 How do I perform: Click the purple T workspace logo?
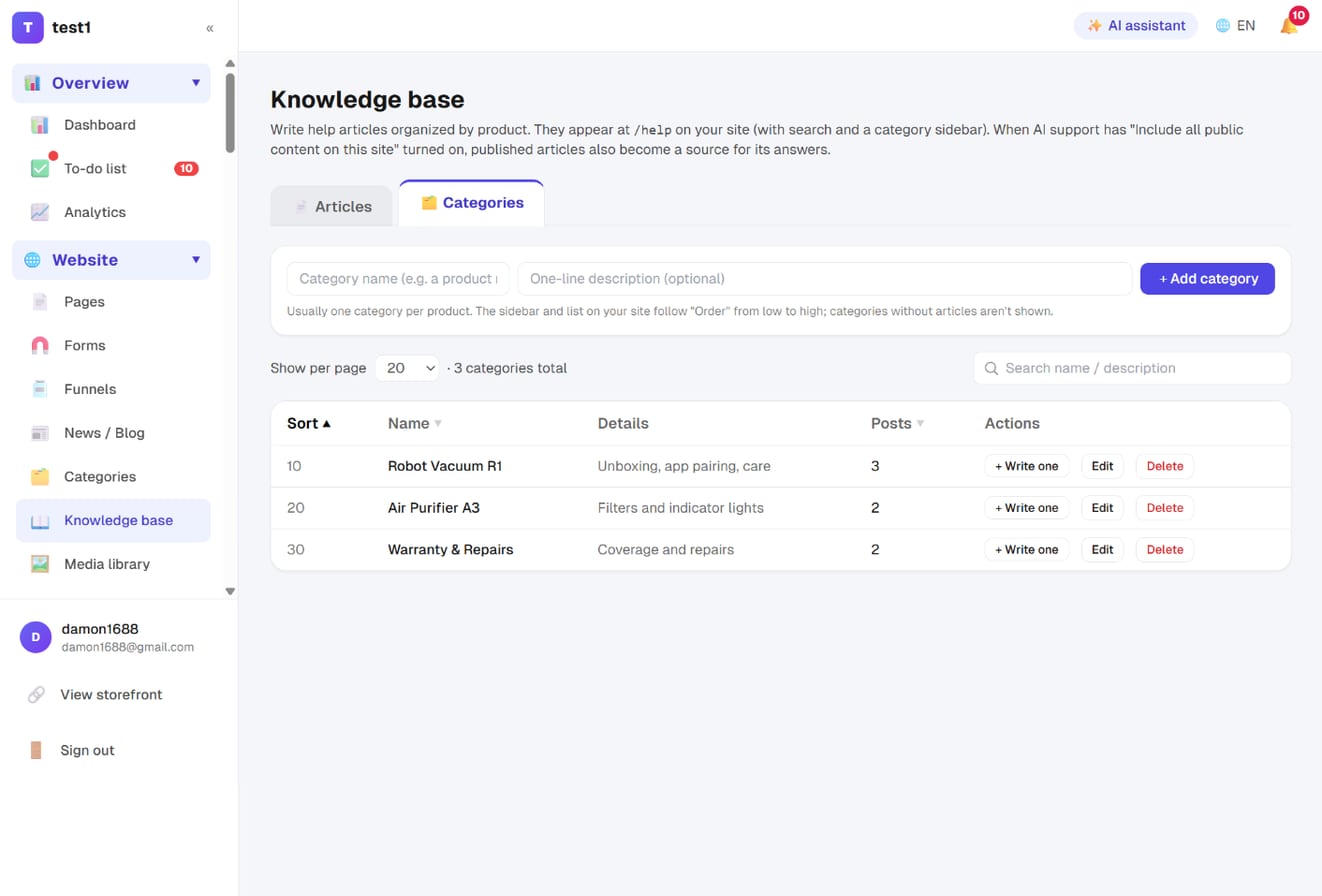(28, 27)
